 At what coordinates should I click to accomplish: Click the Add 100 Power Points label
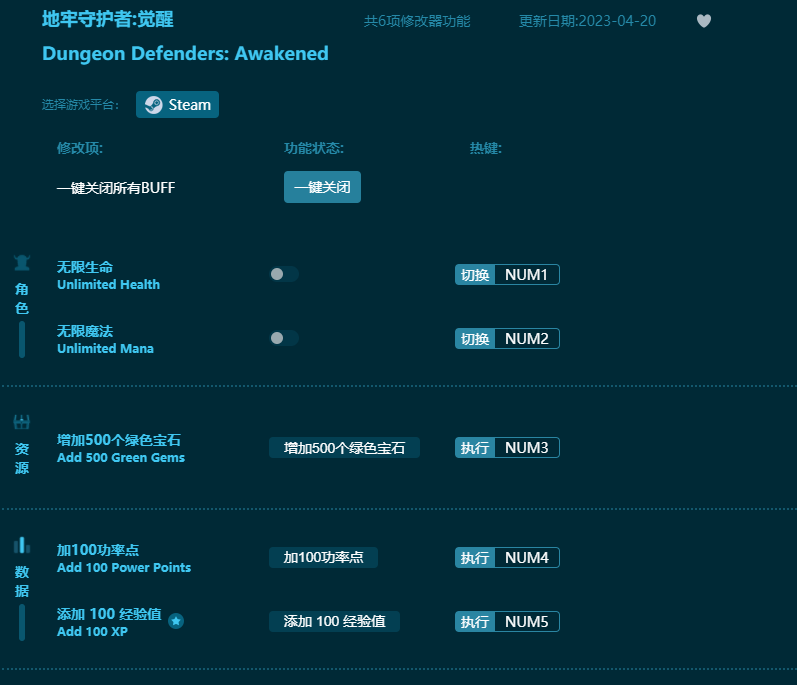124,568
